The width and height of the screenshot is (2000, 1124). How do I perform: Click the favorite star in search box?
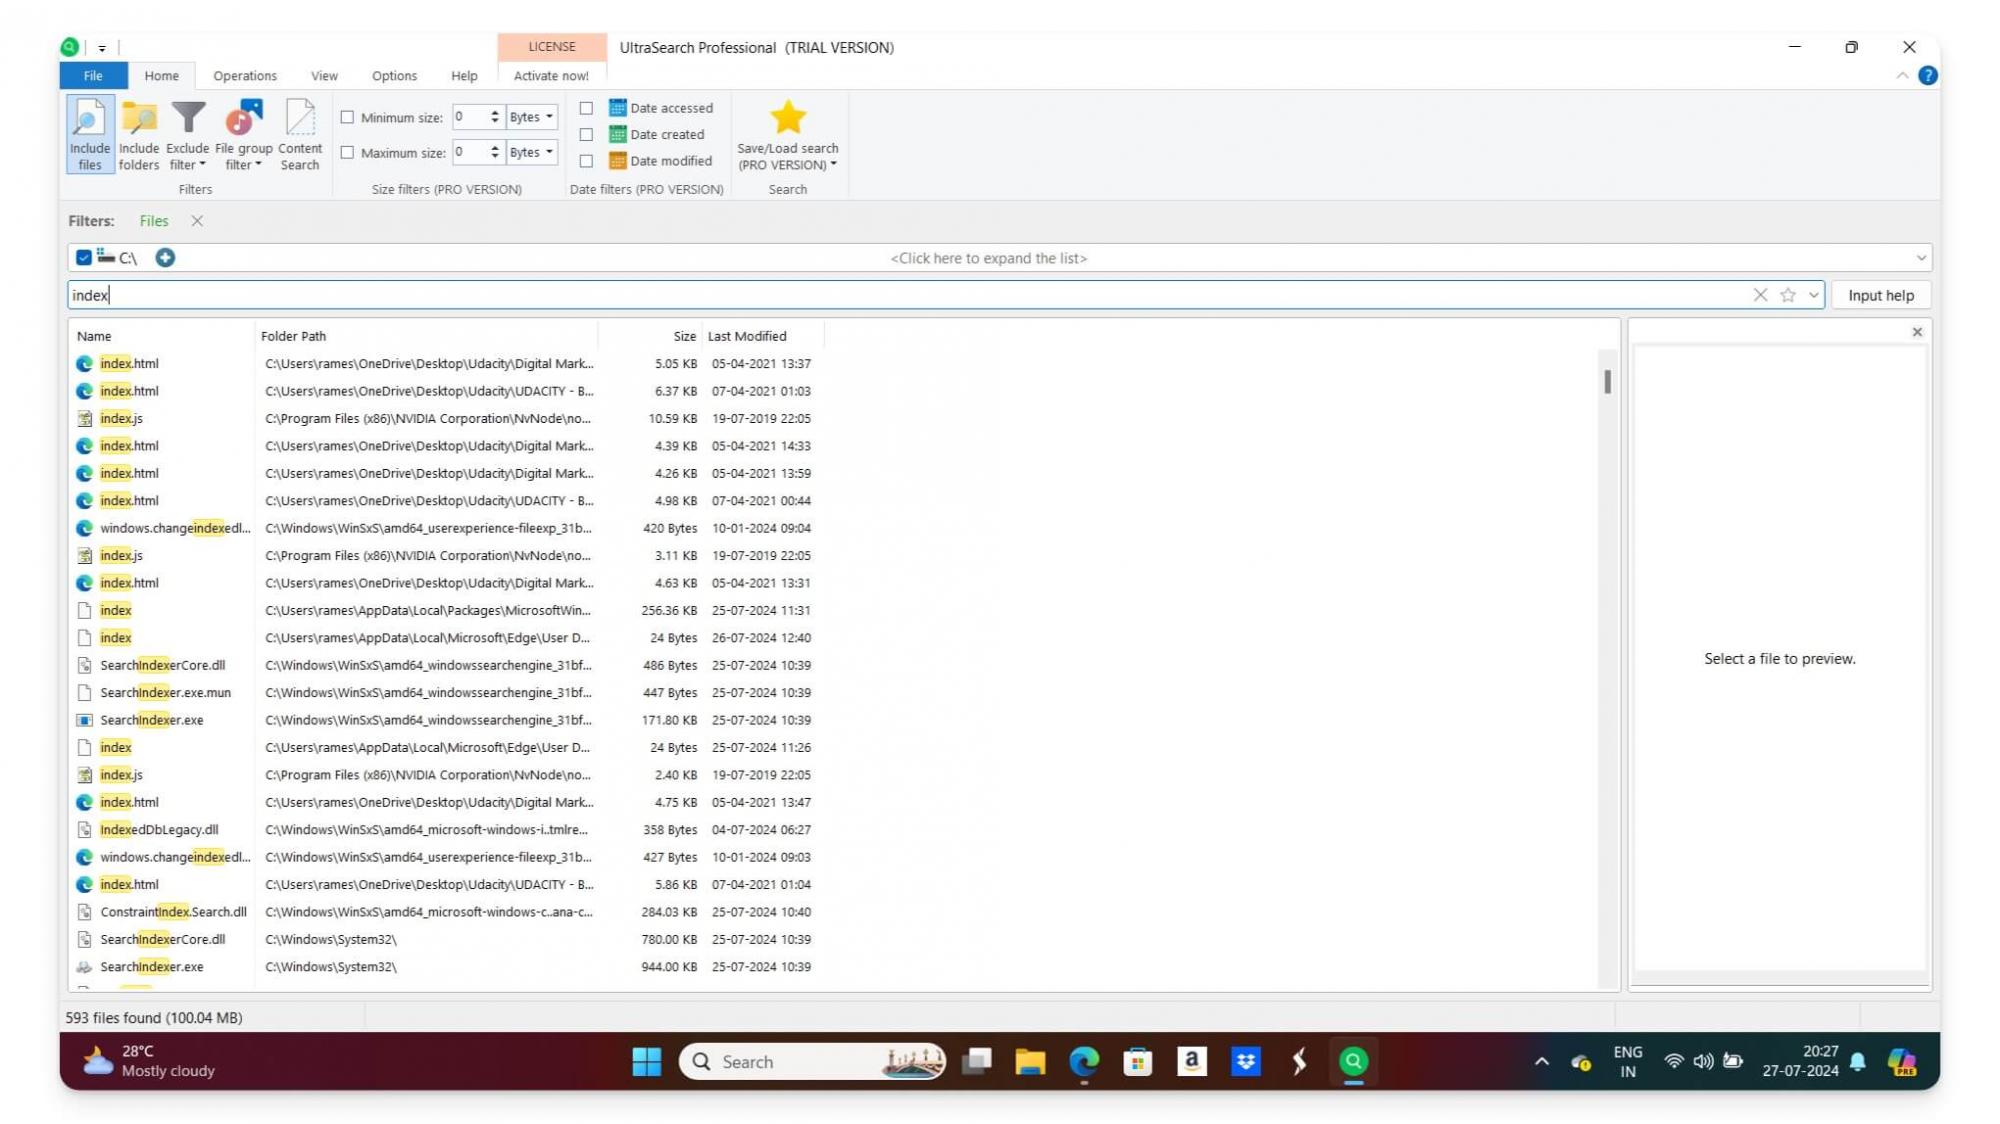(1788, 295)
